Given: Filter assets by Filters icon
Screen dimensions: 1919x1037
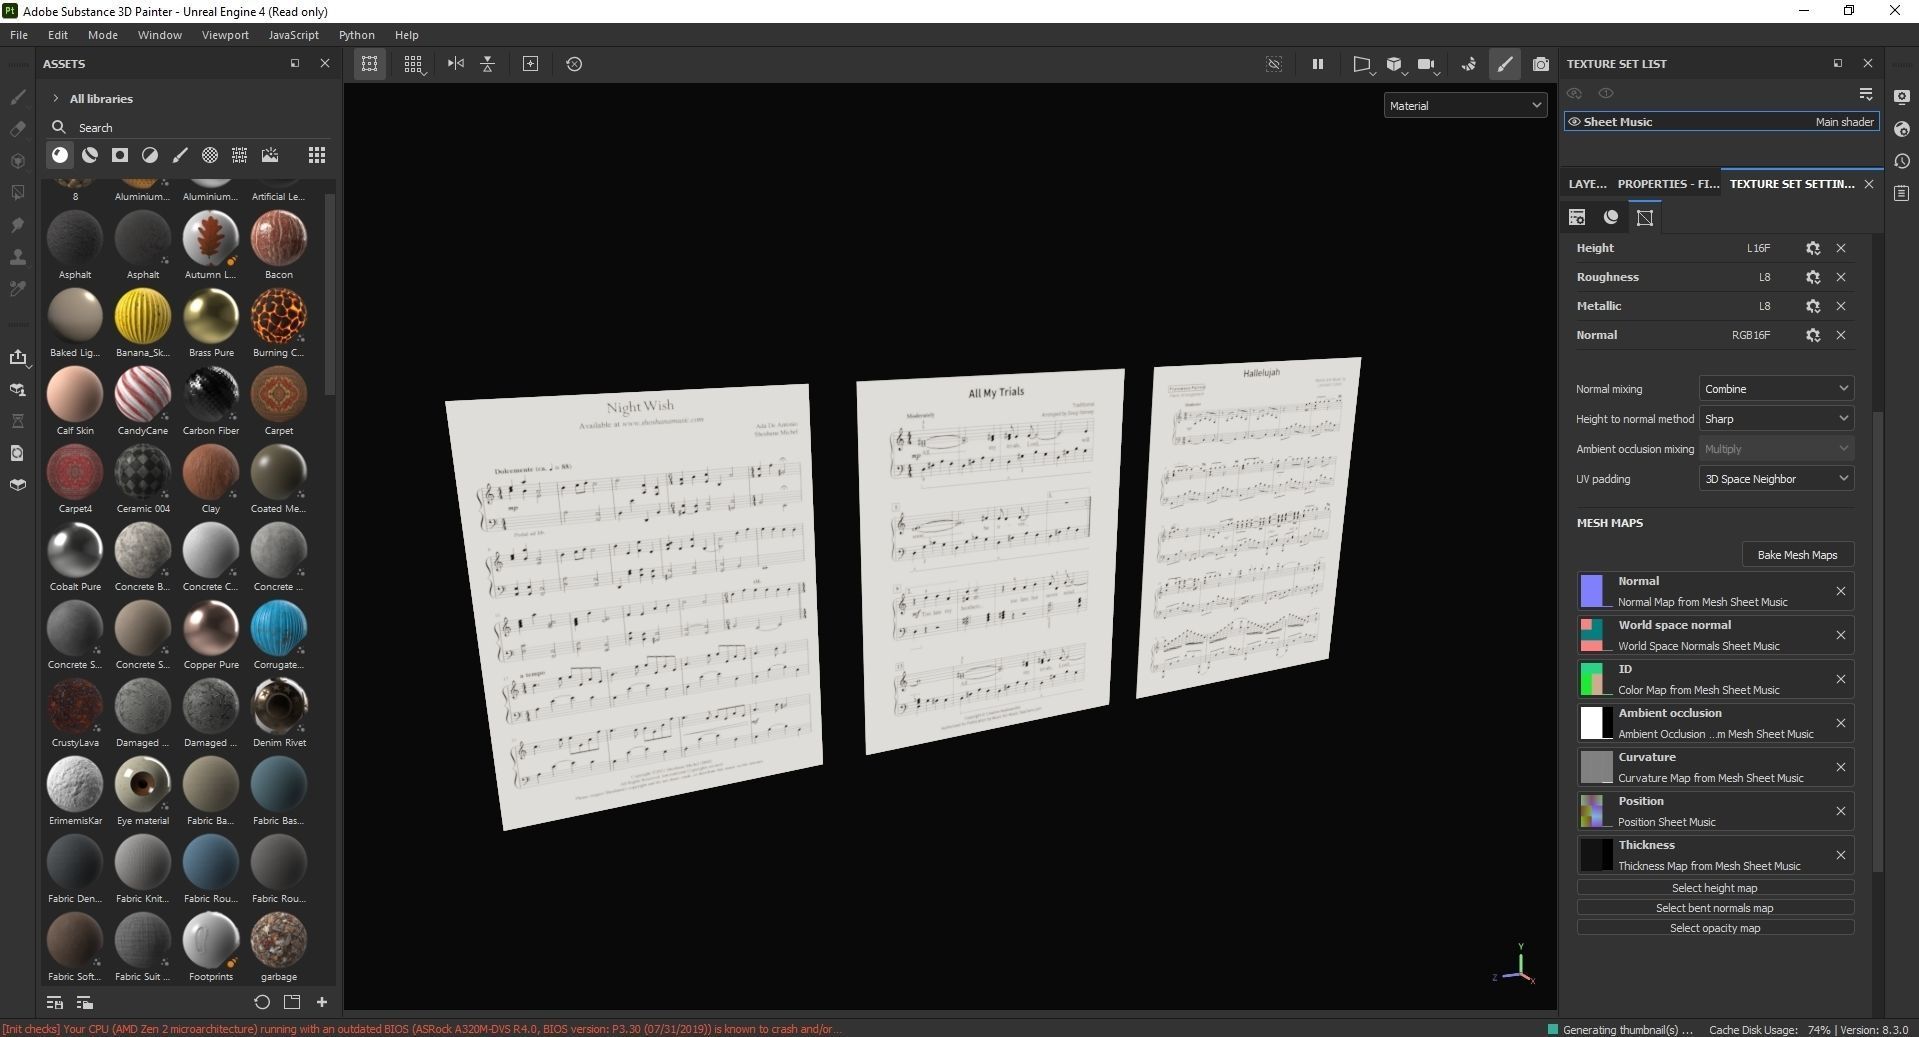Looking at the screenshot, I should pyautogui.click(x=150, y=155).
